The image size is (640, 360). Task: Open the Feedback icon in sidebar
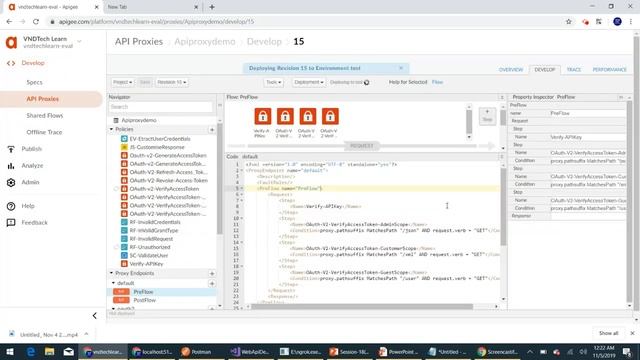tap(11, 222)
